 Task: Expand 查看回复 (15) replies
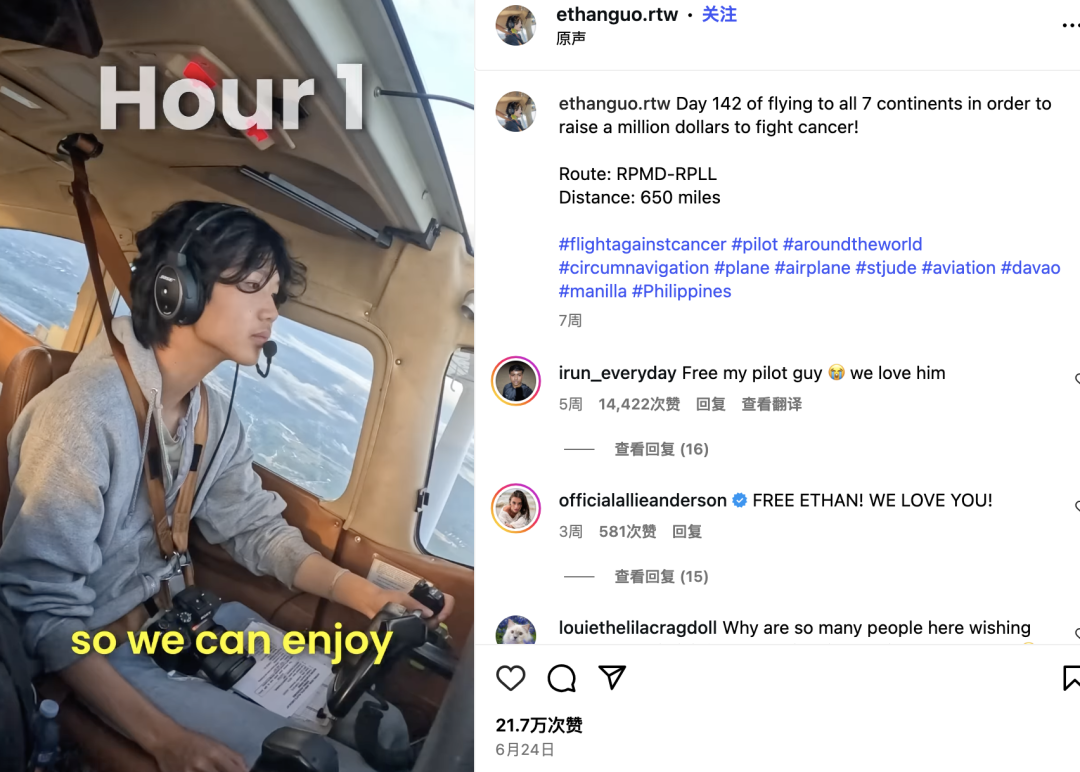coord(661,576)
